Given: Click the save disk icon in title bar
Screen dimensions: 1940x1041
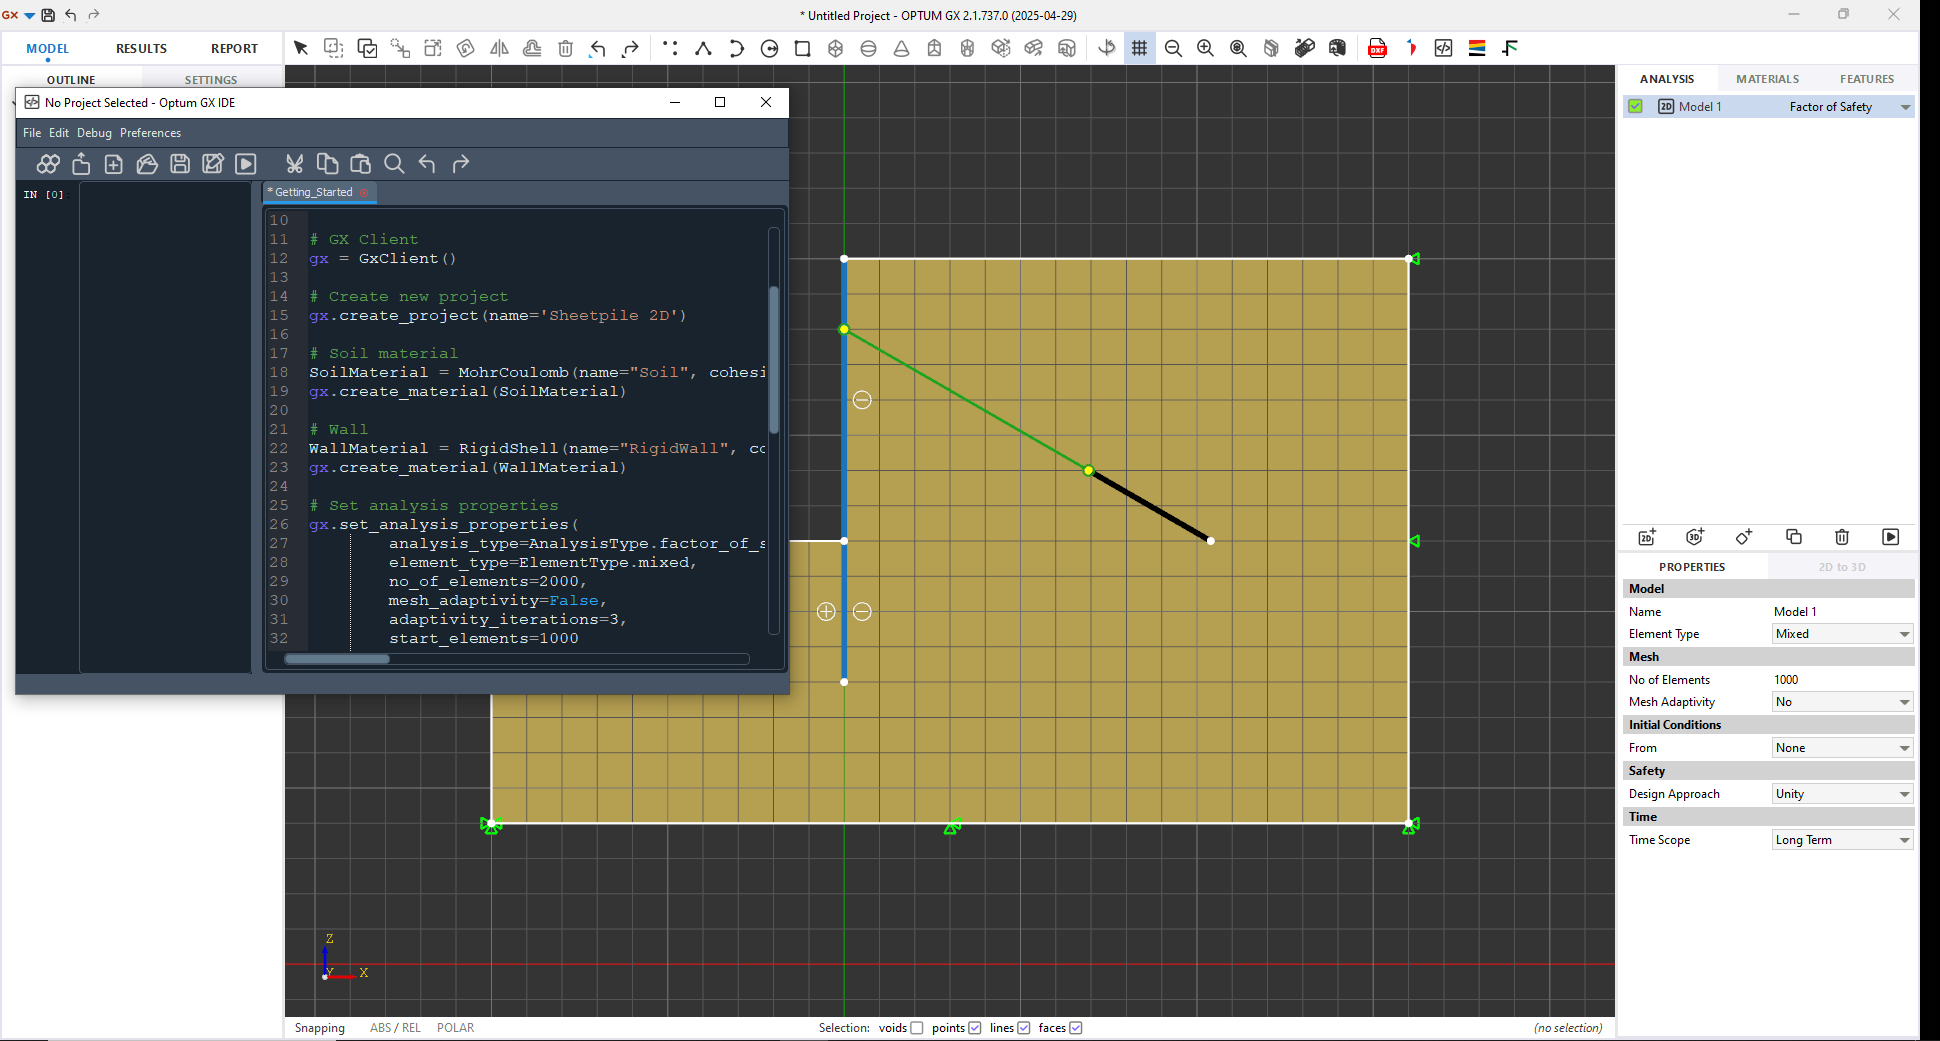Looking at the screenshot, I should pyautogui.click(x=47, y=15).
